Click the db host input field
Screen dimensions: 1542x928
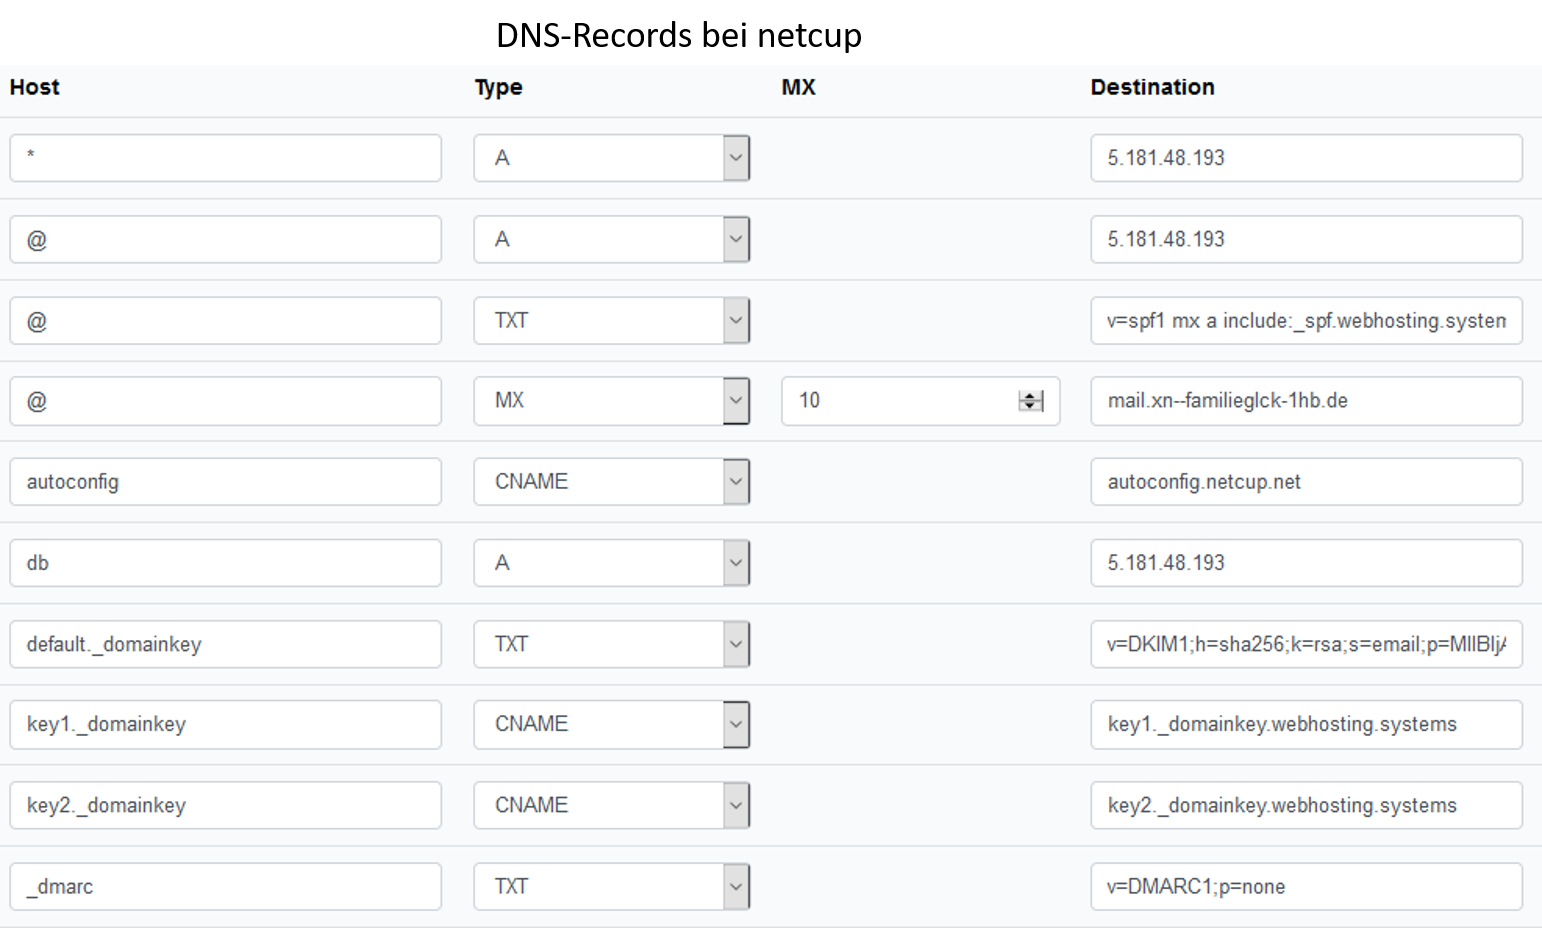pyautogui.click(x=225, y=563)
